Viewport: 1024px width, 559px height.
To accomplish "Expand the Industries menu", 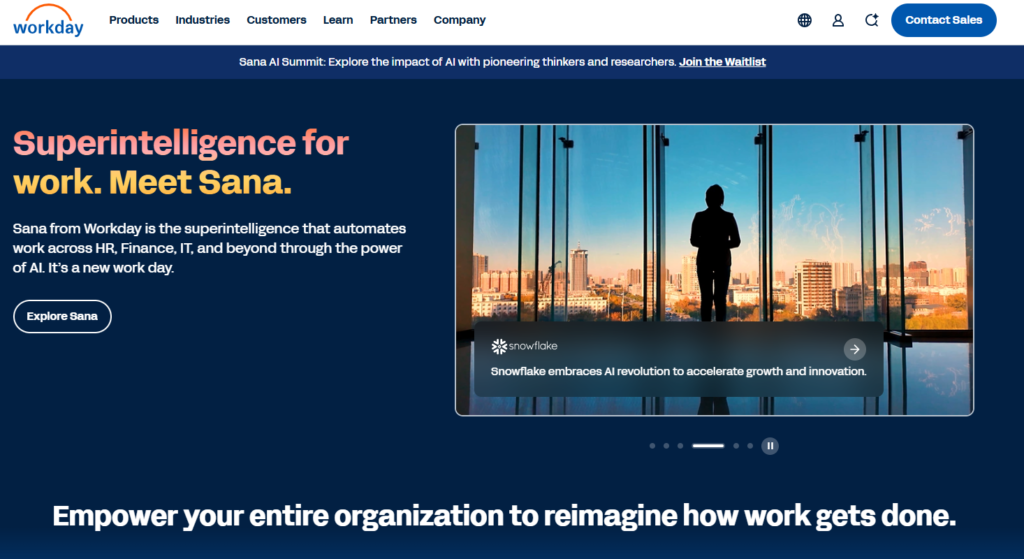I will [x=202, y=20].
